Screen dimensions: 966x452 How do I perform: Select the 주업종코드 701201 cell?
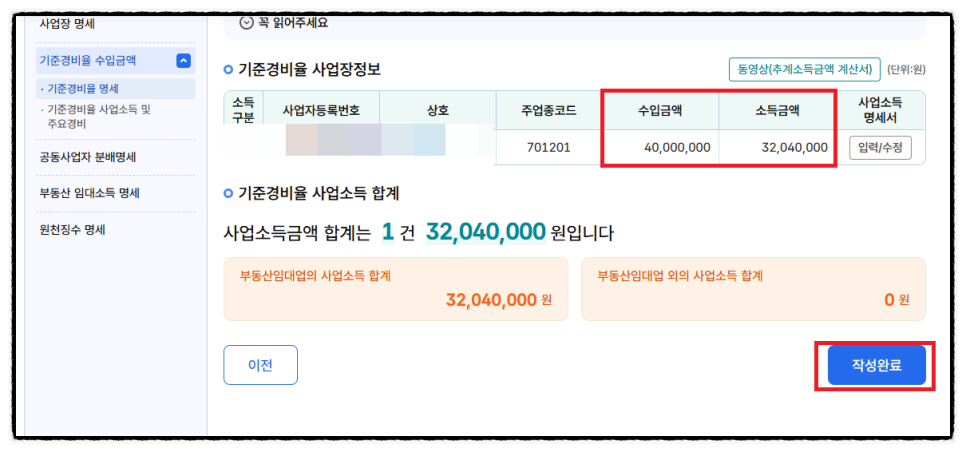(x=548, y=148)
